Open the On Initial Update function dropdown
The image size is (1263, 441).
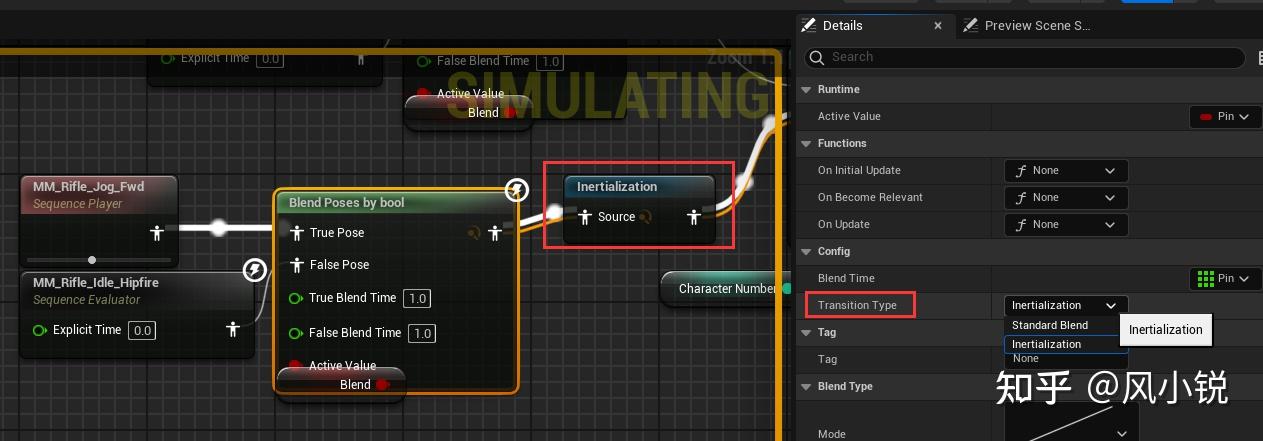click(1066, 171)
